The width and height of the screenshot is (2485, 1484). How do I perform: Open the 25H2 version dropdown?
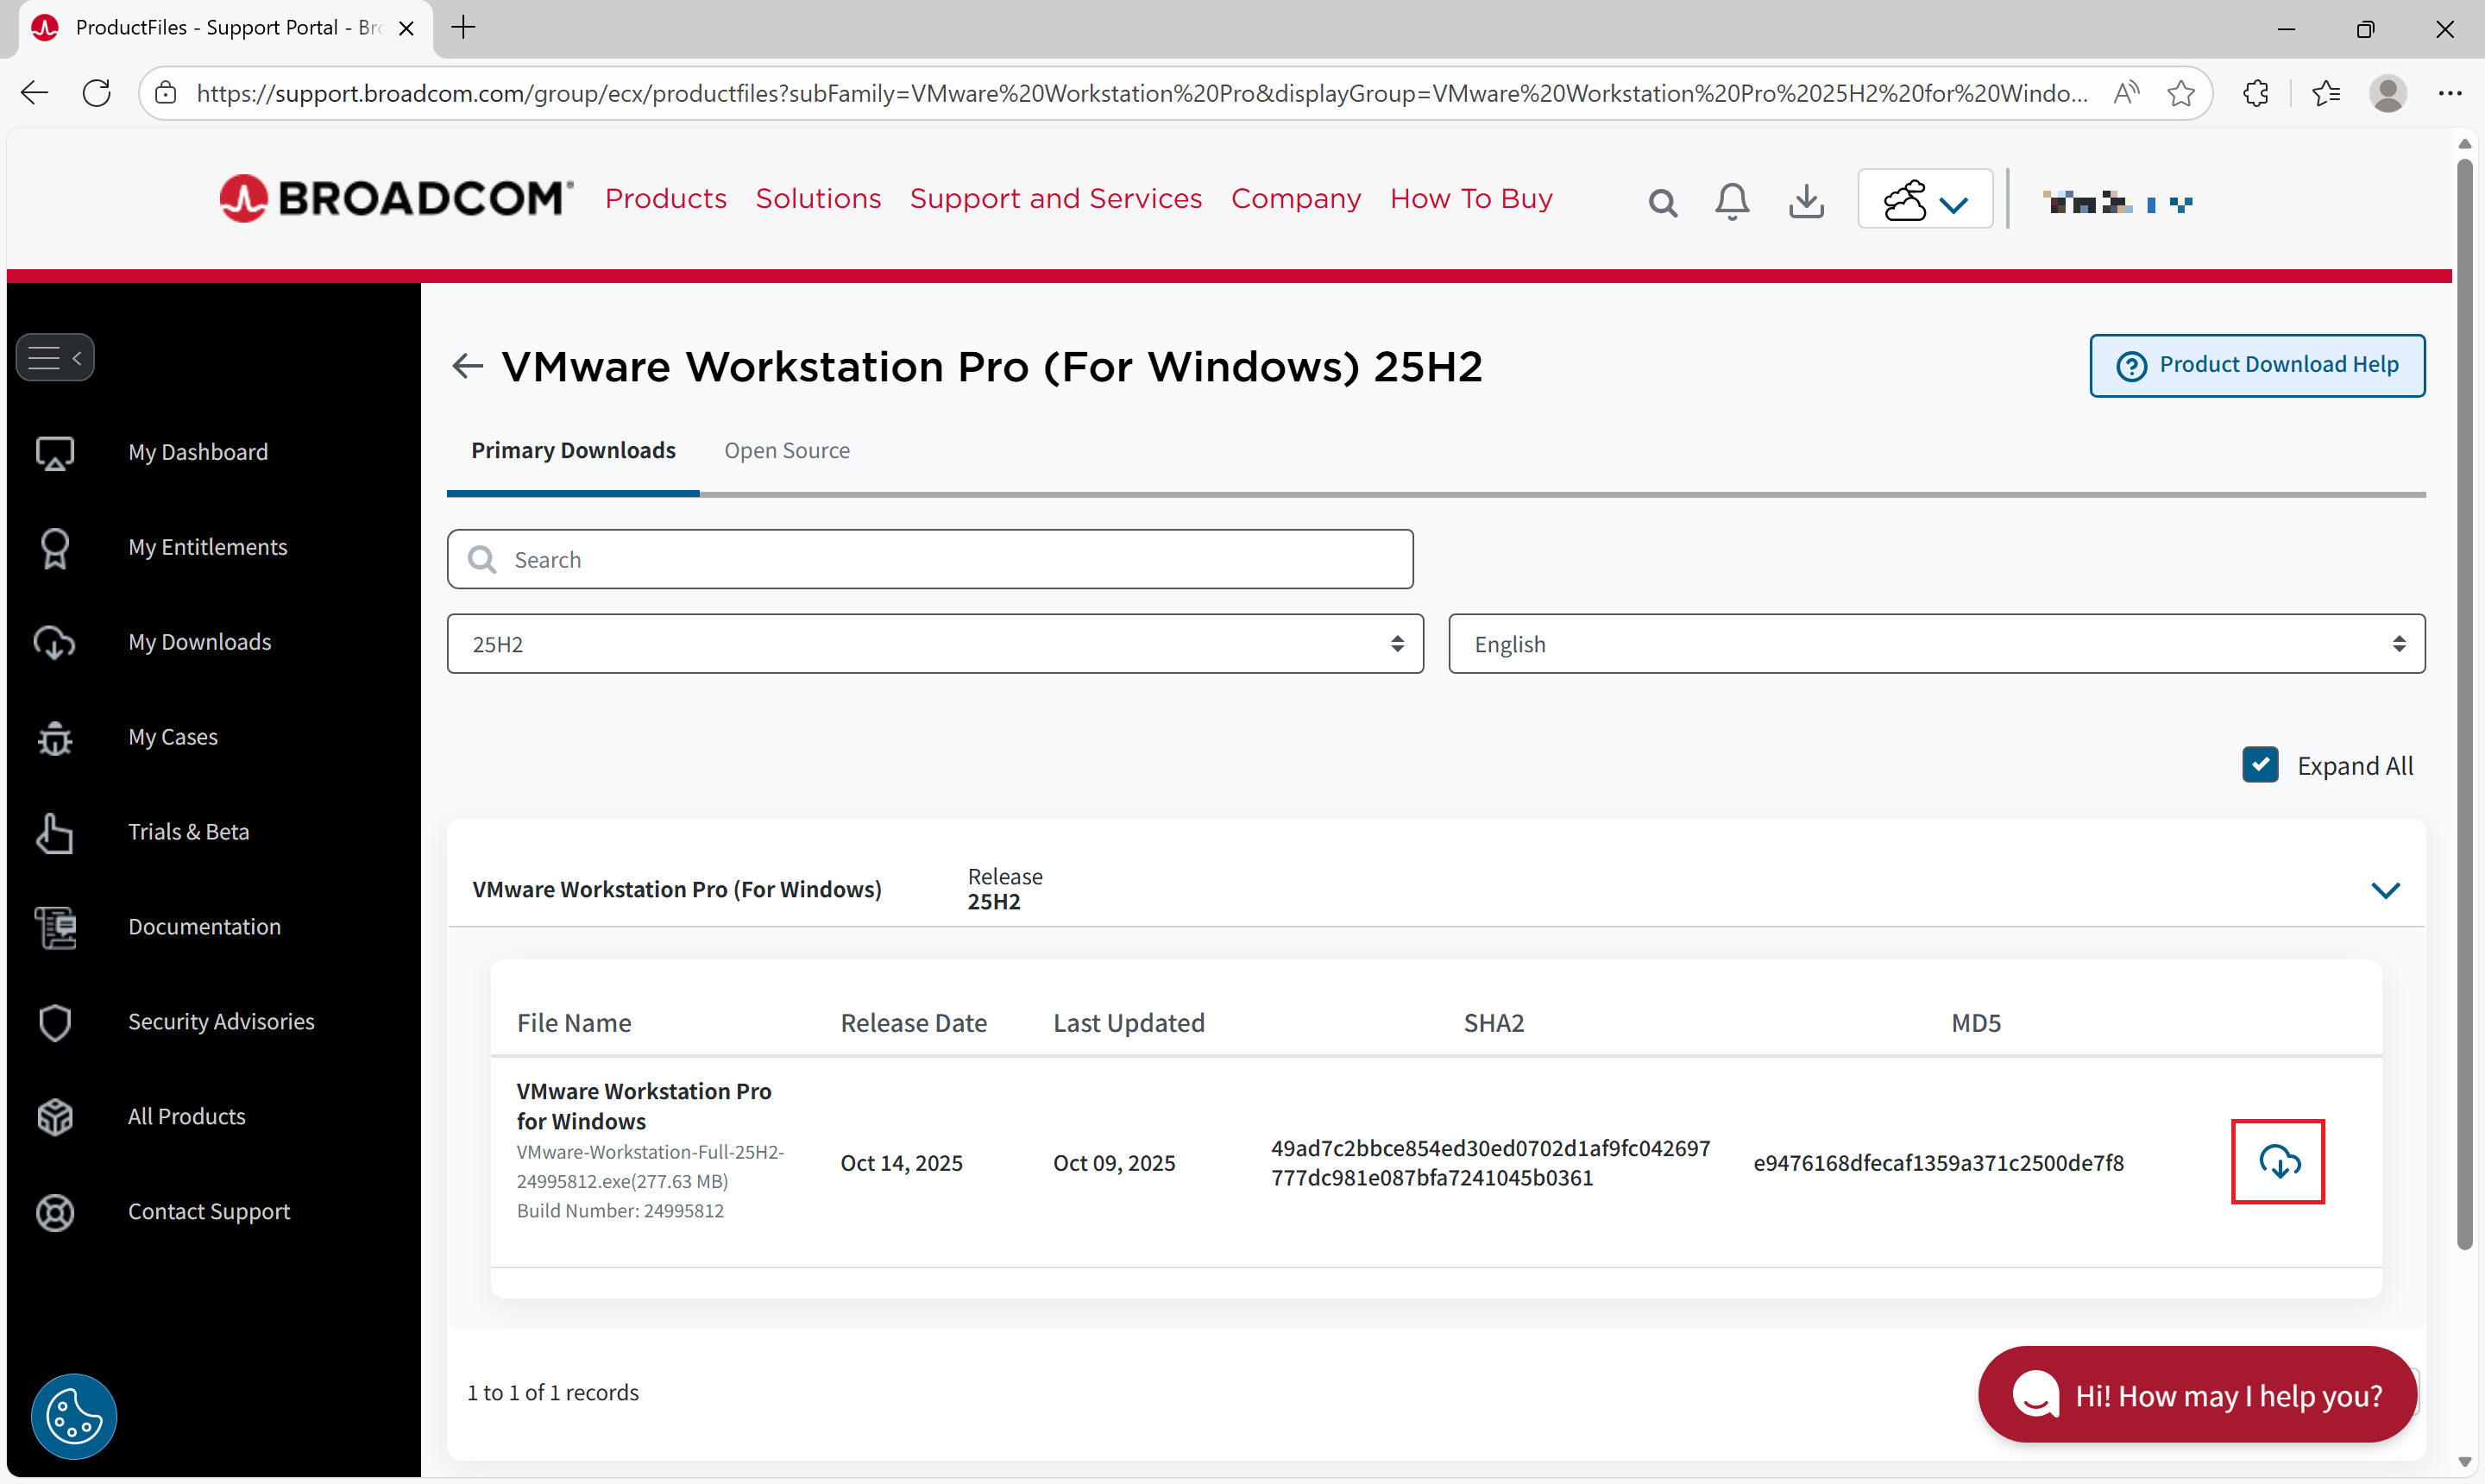click(x=934, y=644)
